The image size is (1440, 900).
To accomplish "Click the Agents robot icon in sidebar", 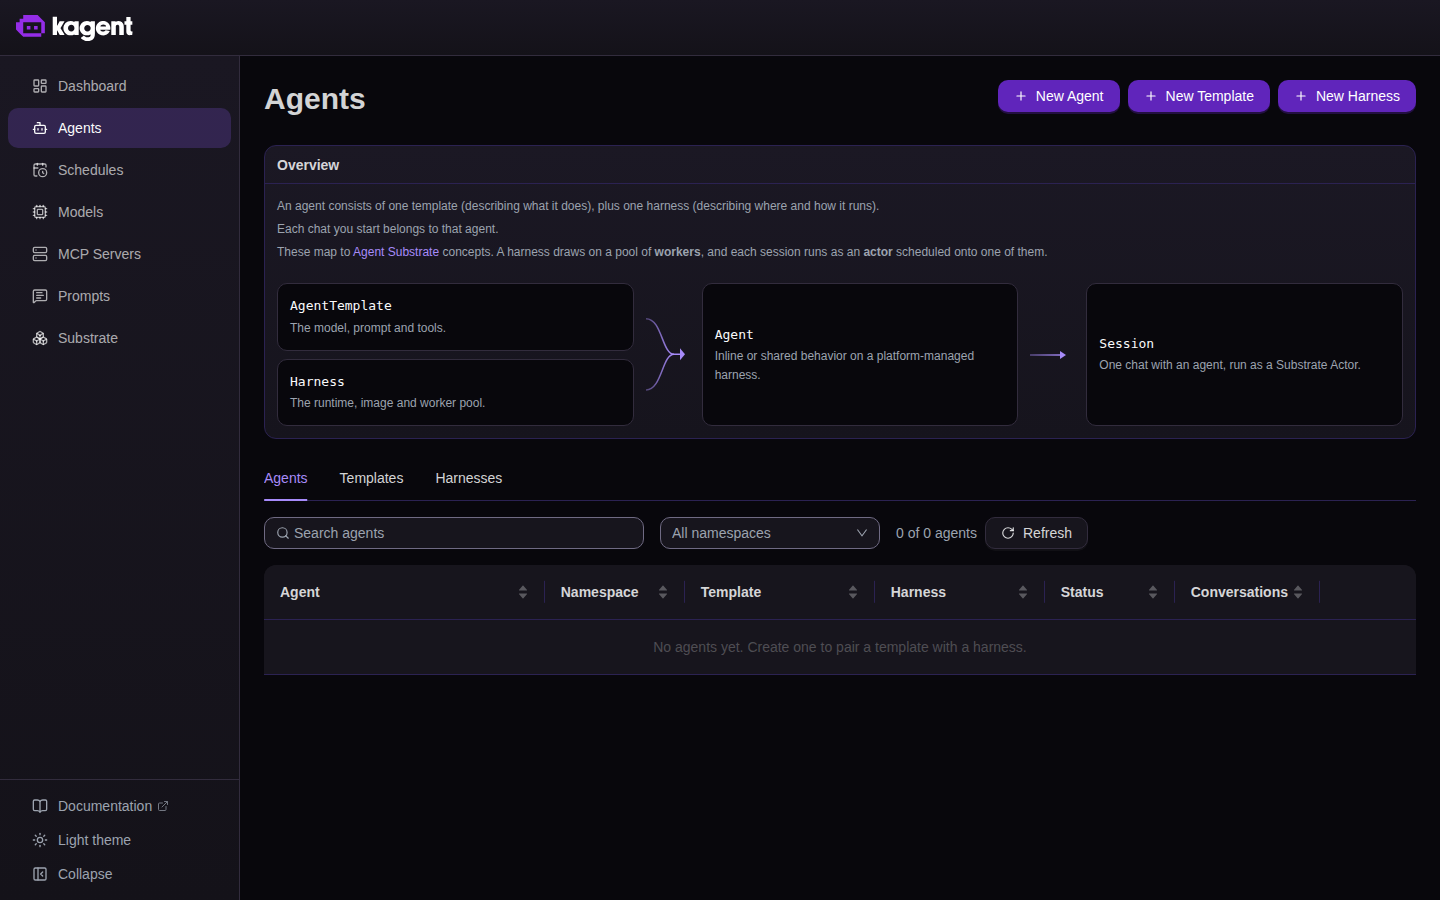I will 40,128.
